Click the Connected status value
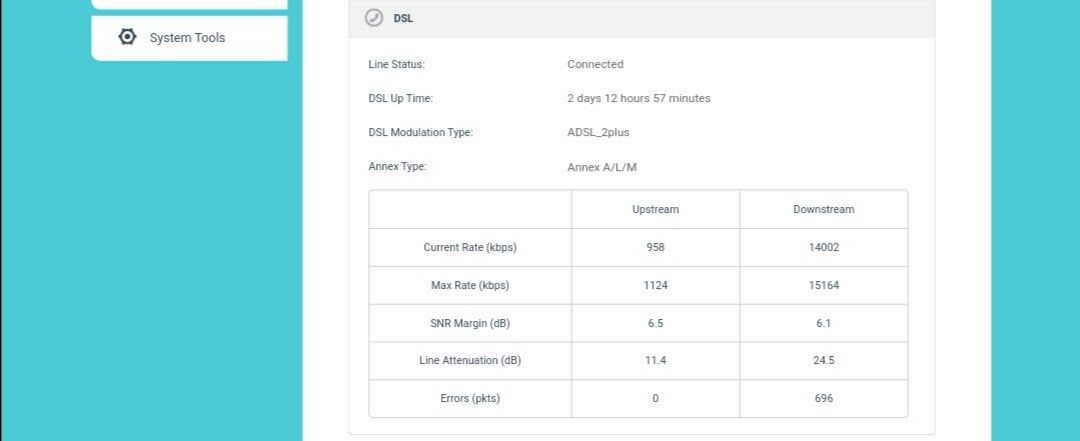1080x441 pixels. (595, 64)
